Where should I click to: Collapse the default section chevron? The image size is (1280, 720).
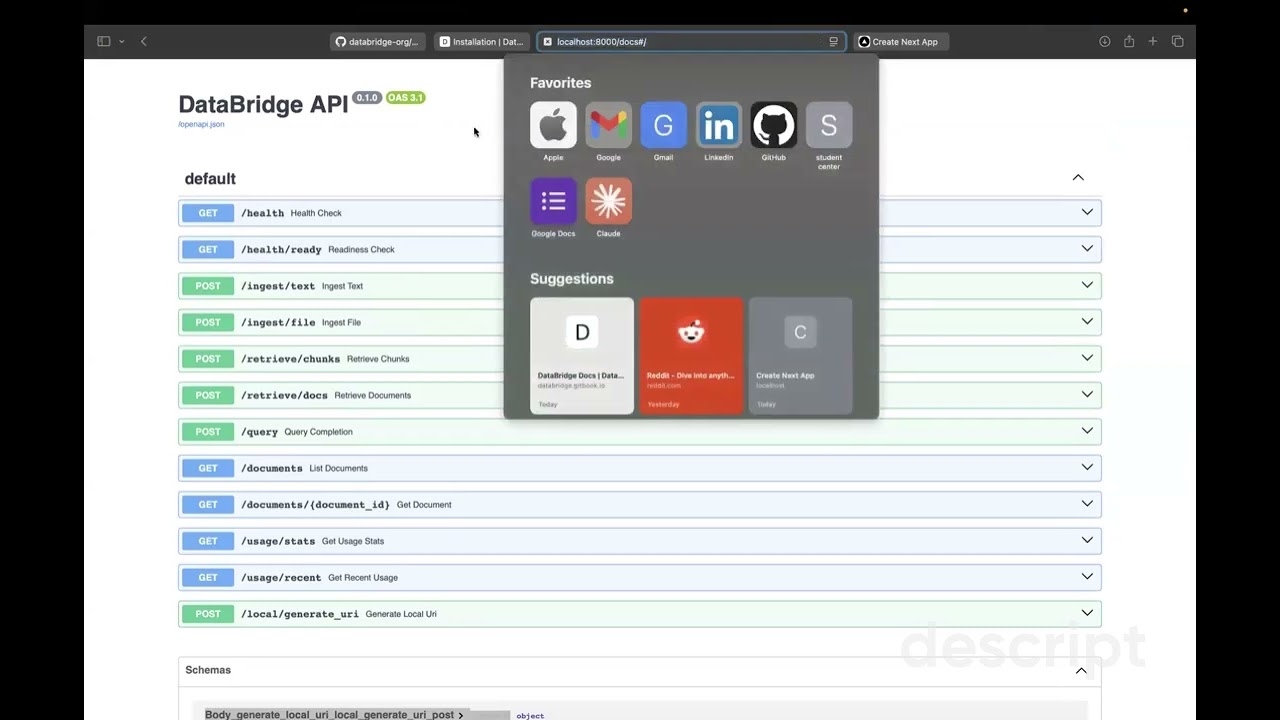1078,177
